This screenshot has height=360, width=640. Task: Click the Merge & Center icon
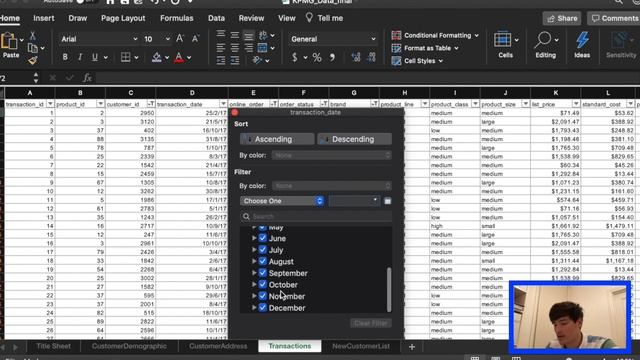(262, 48)
